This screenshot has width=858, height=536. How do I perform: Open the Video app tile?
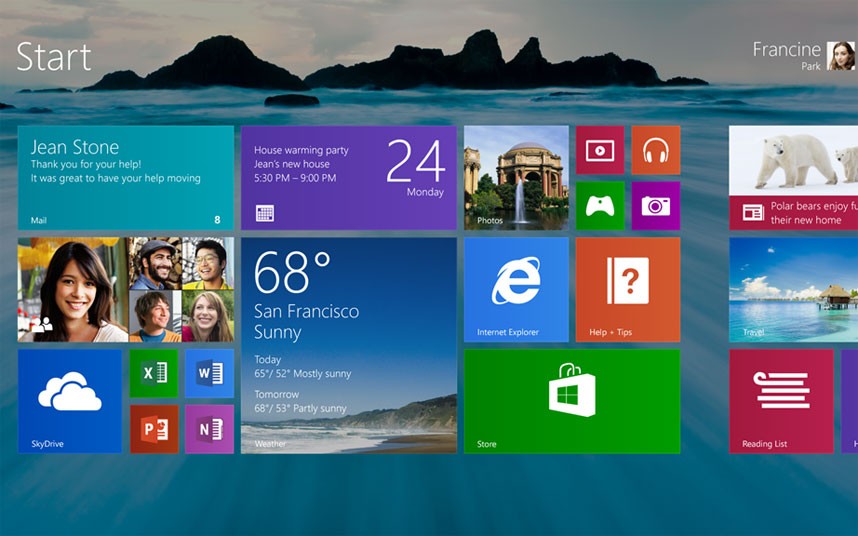tap(599, 150)
